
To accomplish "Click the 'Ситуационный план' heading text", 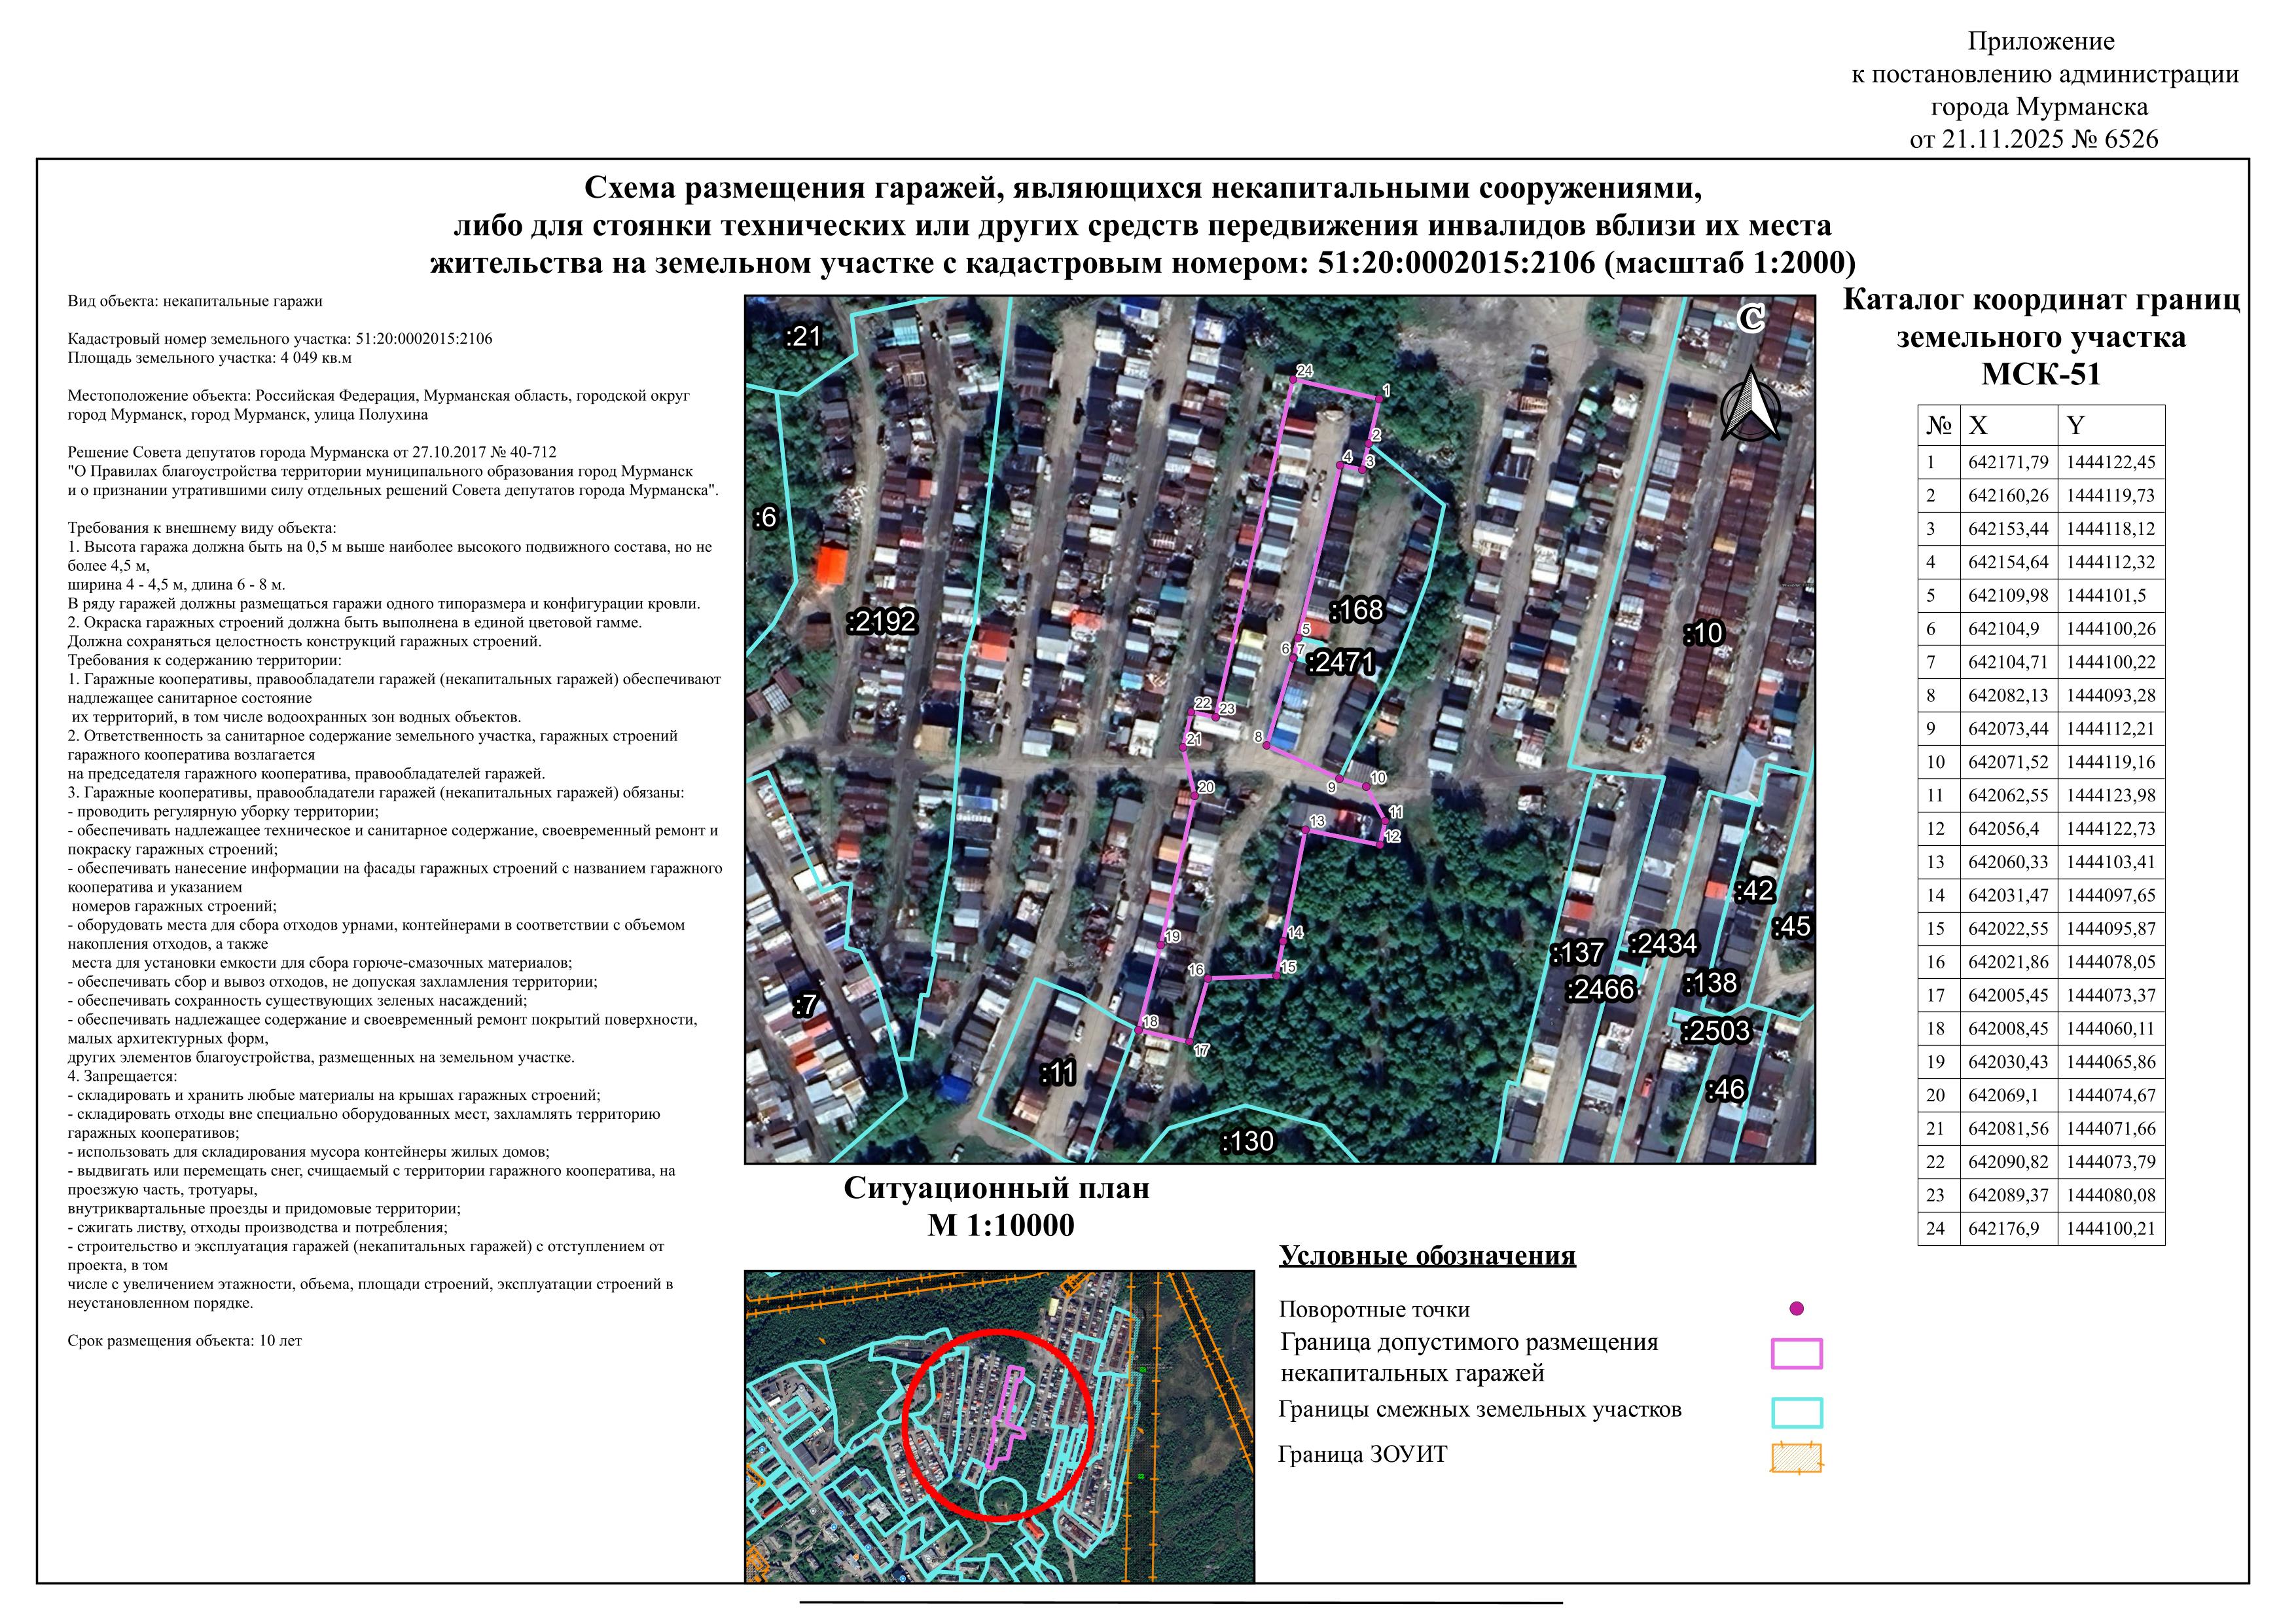I will (x=997, y=1188).
